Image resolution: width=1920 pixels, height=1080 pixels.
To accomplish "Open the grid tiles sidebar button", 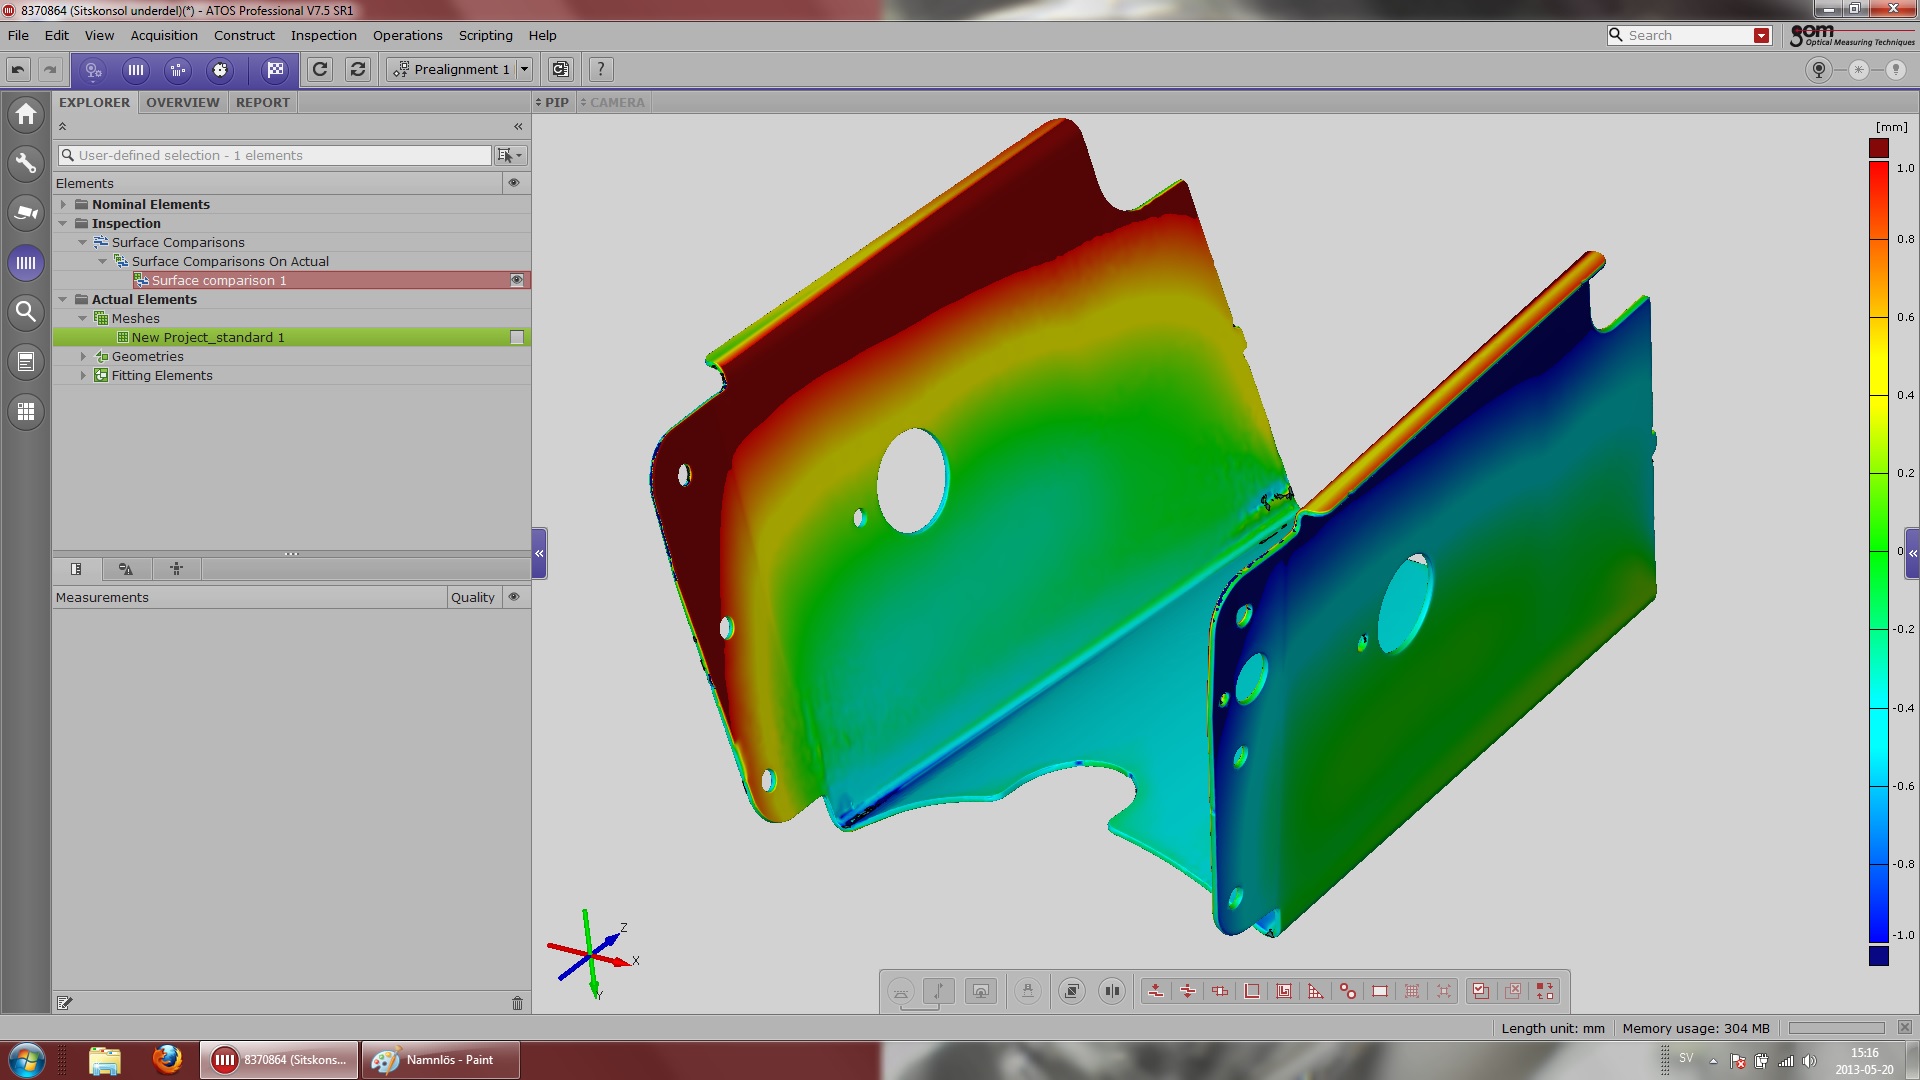I will coord(26,411).
